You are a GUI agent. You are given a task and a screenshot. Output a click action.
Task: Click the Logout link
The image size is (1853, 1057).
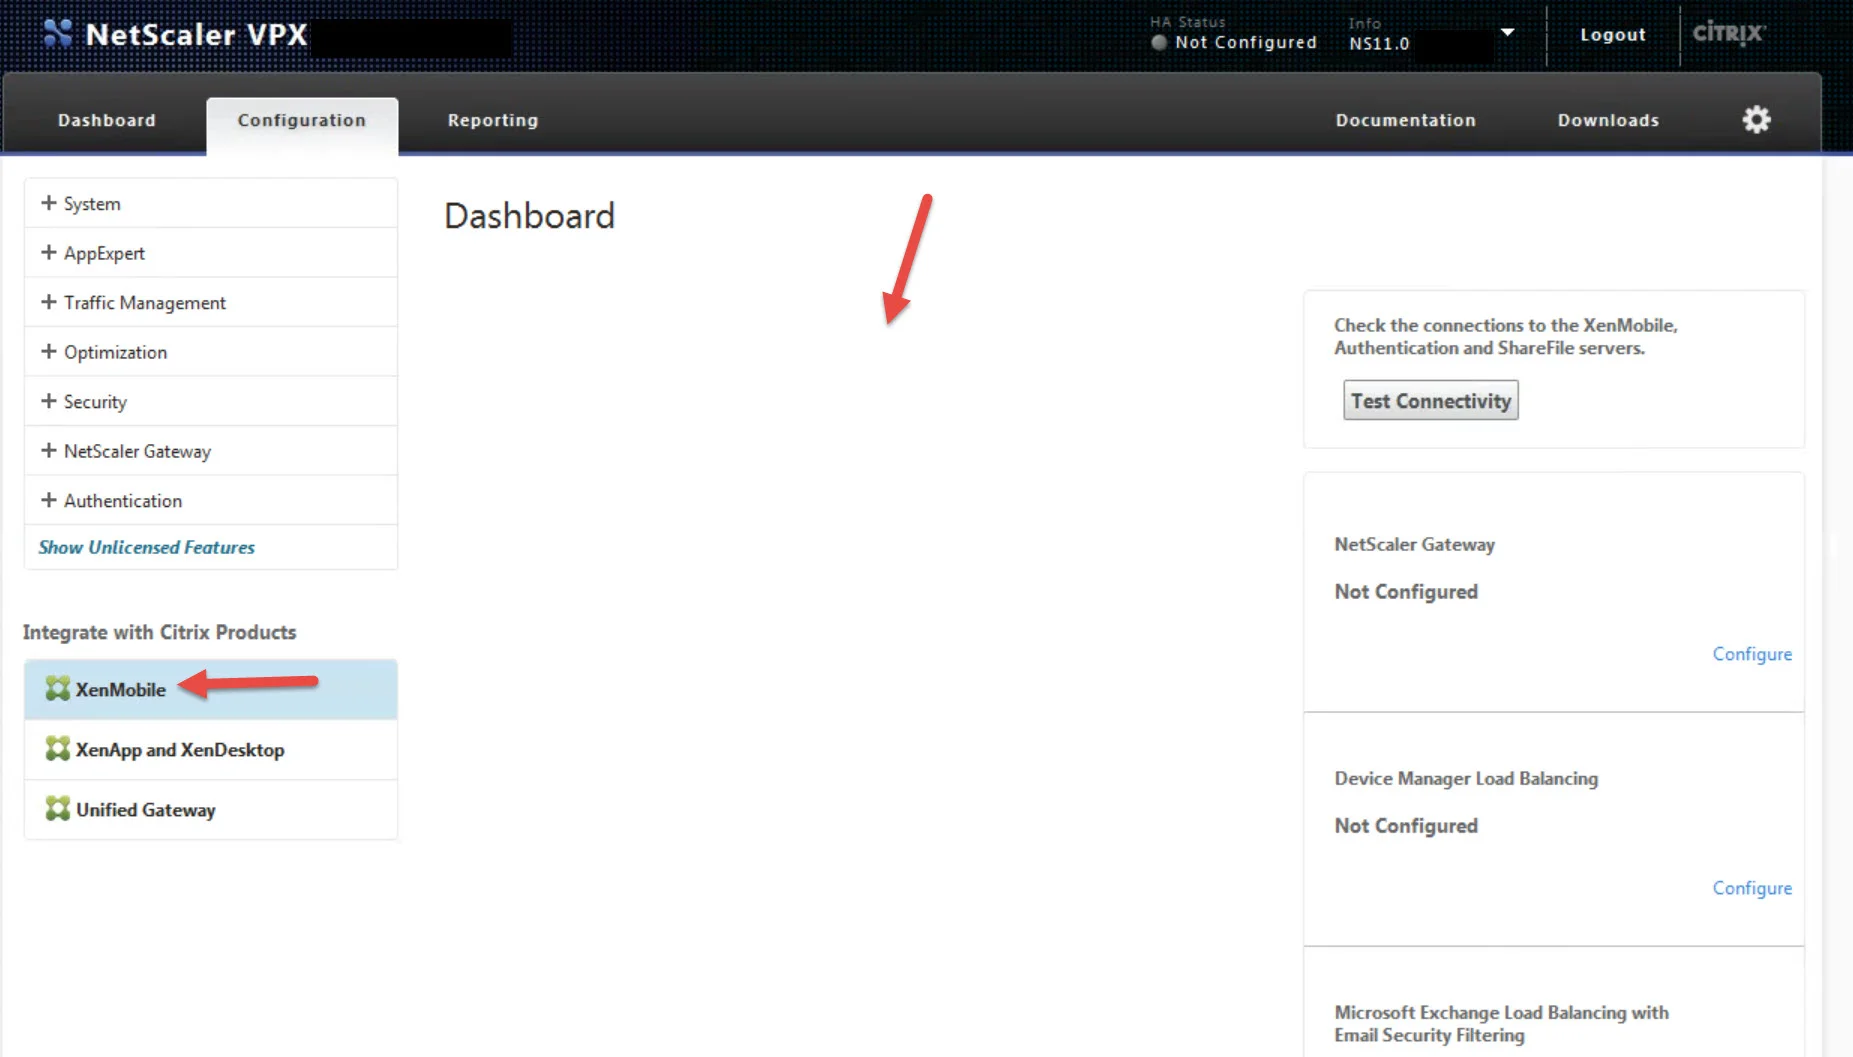click(x=1612, y=34)
